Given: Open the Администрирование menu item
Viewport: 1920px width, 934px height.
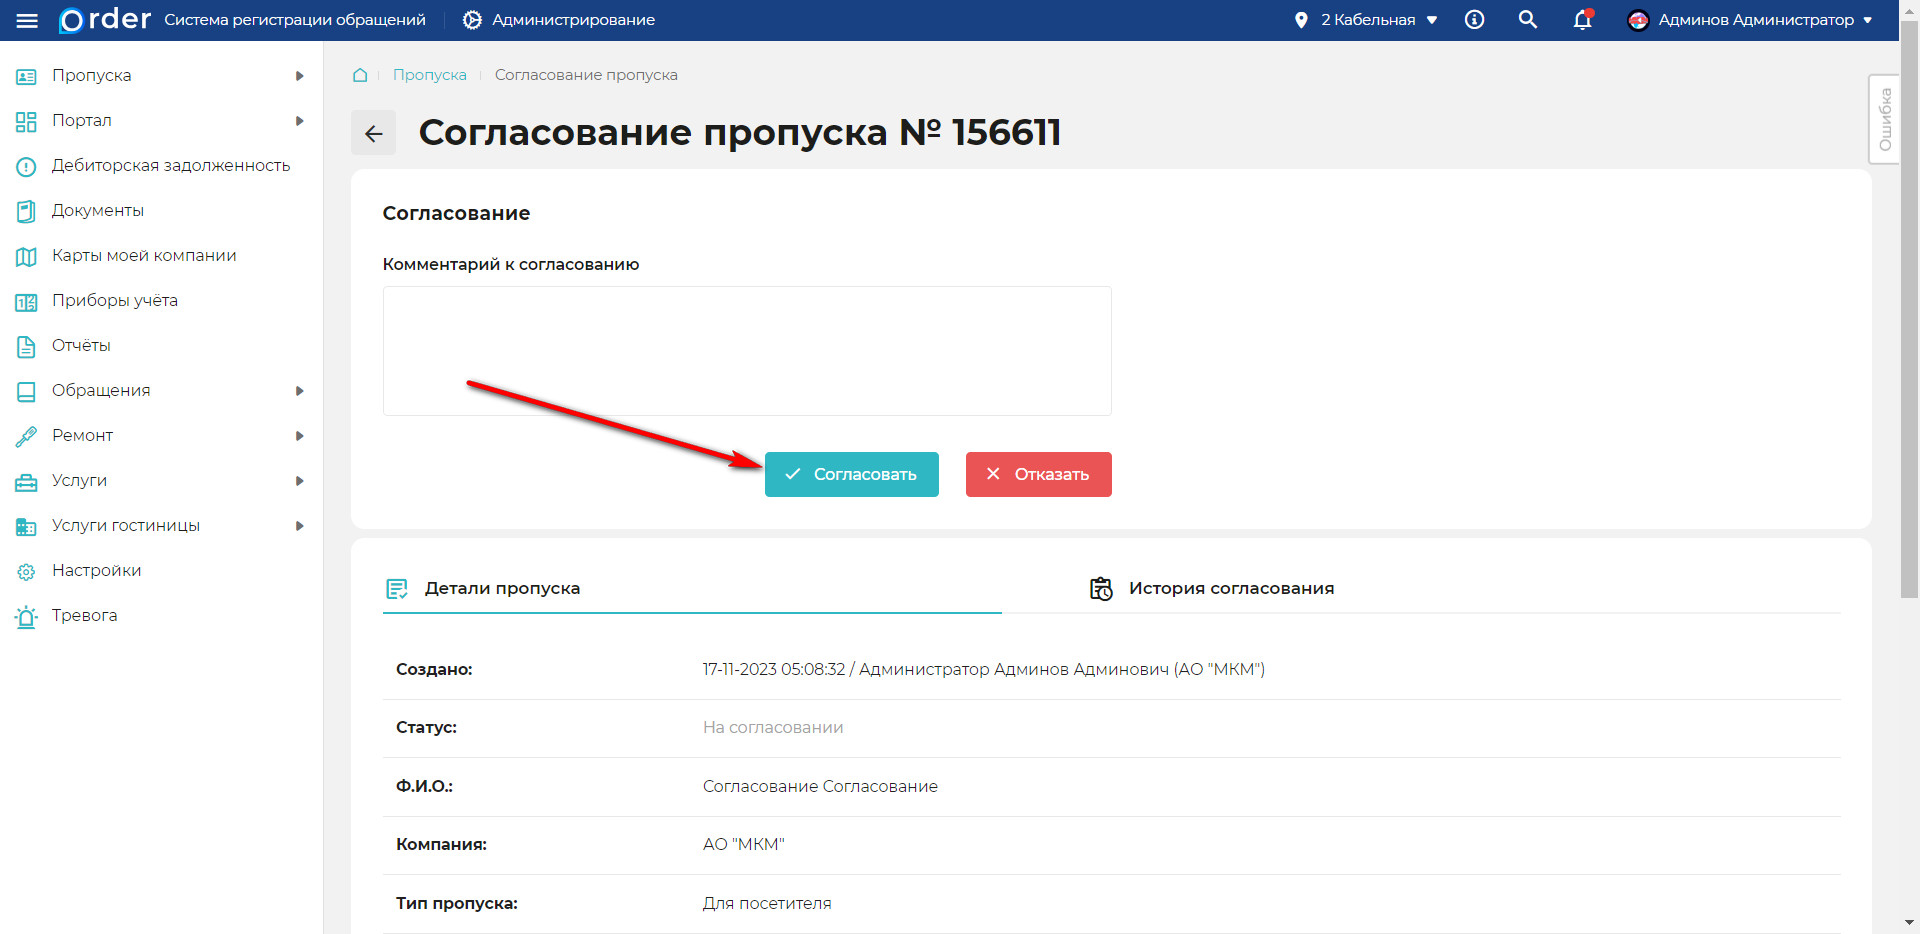Looking at the screenshot, I should 557,19.
